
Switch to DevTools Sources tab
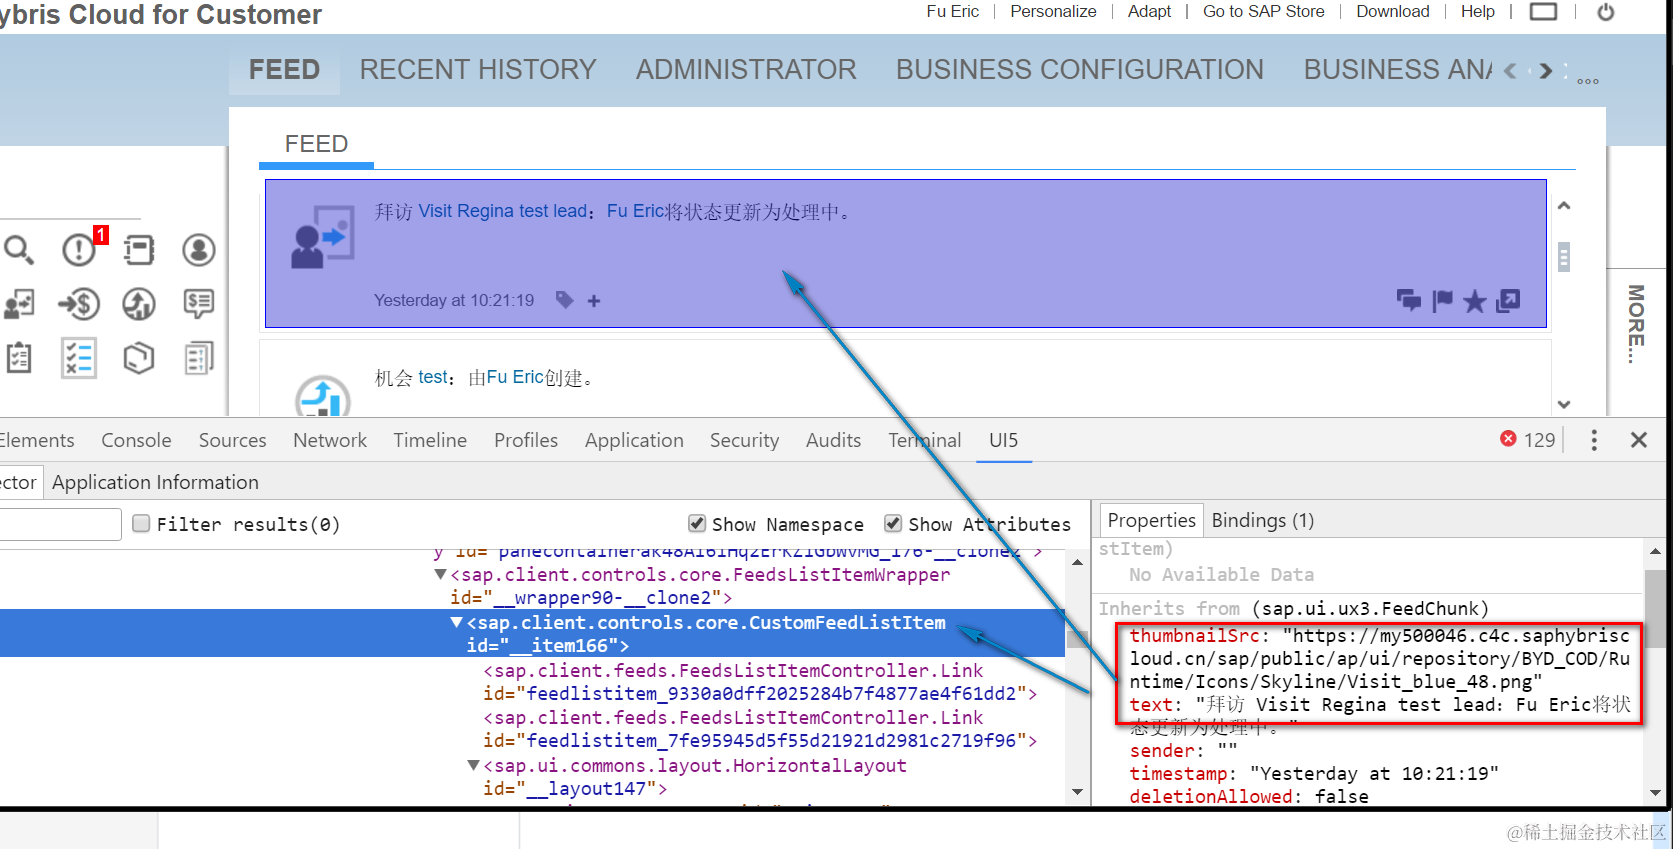[232, 440]
